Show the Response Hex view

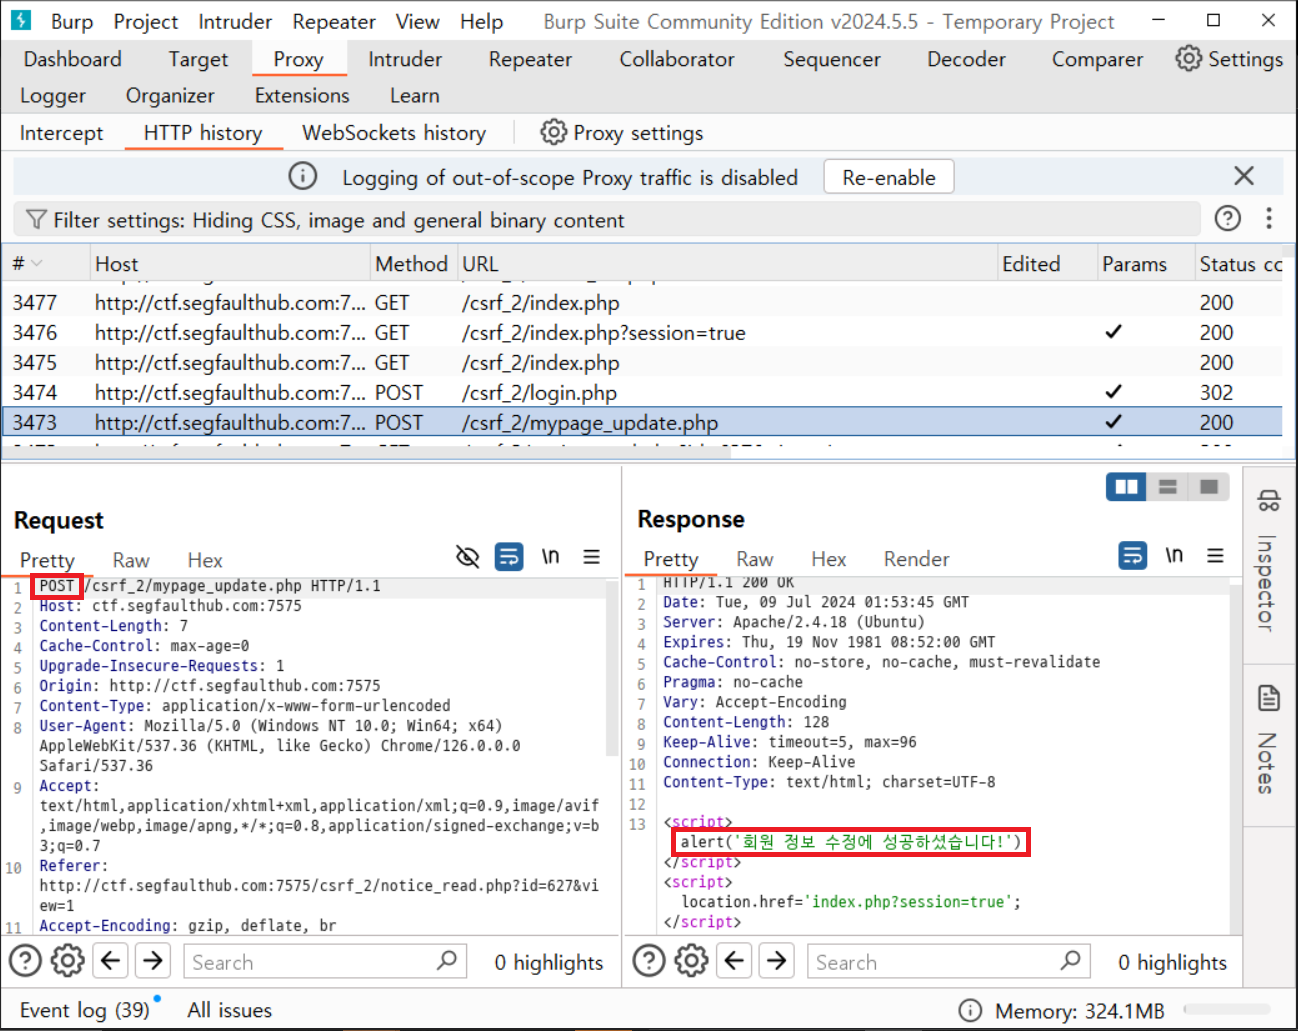pos(829,559)
